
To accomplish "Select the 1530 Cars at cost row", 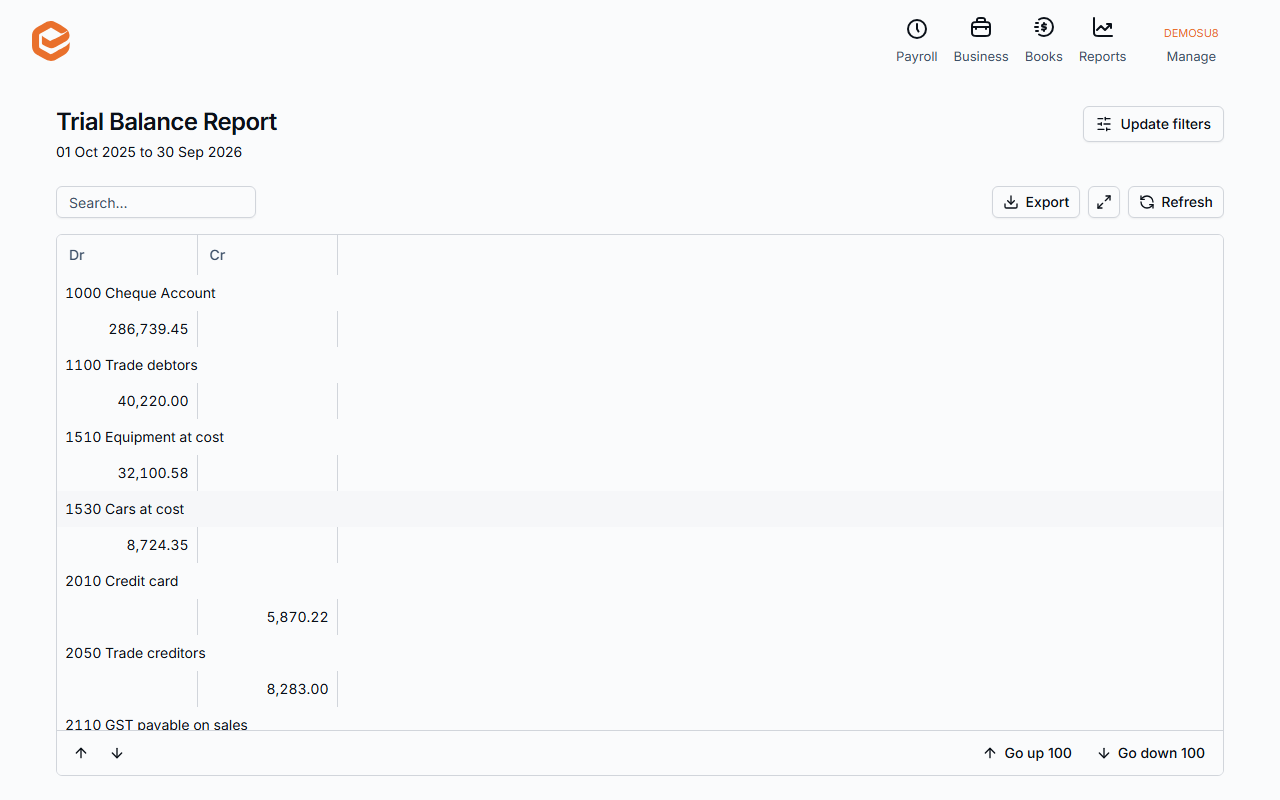I will [640, 509].
